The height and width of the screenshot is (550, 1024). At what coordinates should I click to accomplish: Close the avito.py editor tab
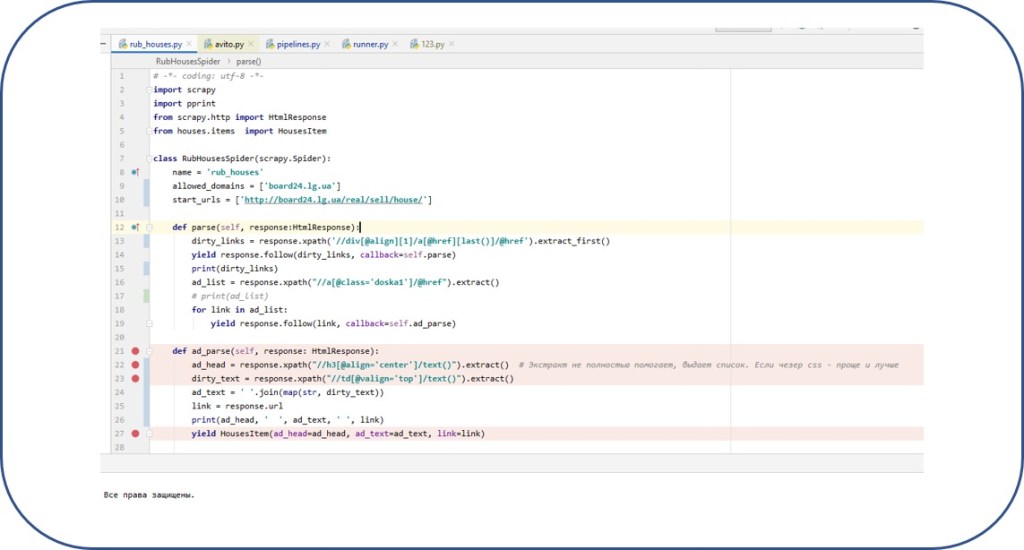252,44
